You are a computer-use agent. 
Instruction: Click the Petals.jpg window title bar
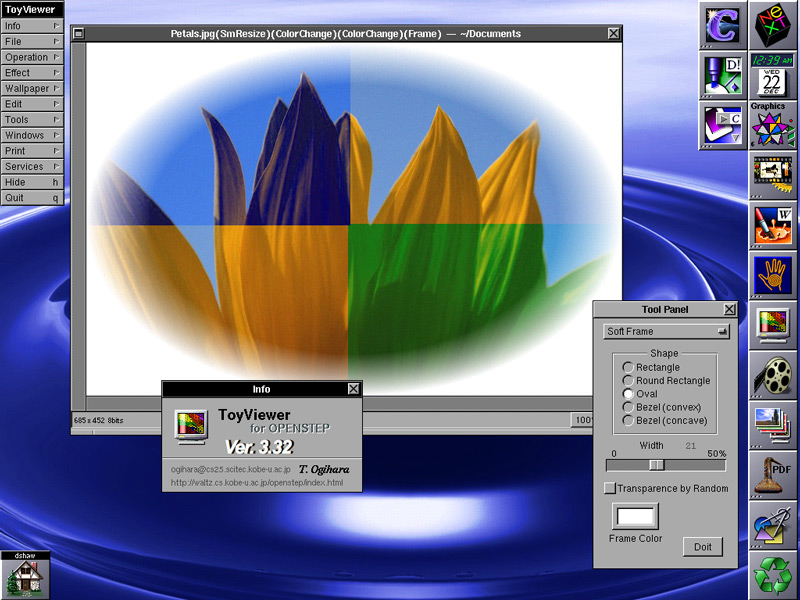point(345,34)
